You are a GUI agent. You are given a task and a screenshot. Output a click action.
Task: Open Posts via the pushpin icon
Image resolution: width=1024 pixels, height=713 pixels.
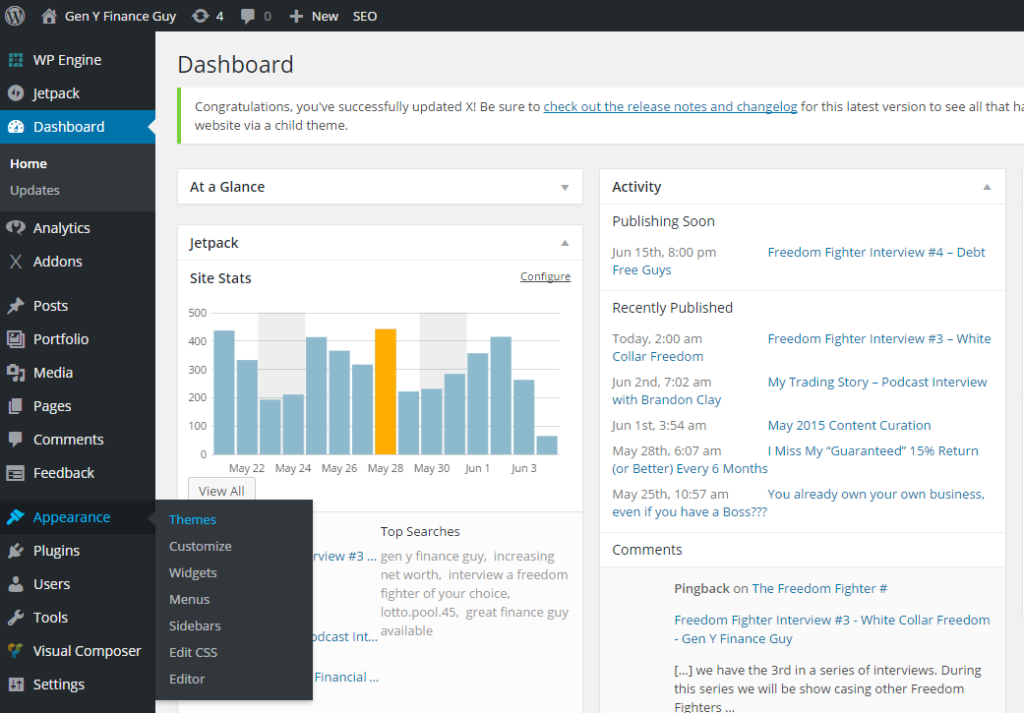click(x=16, y=306)
